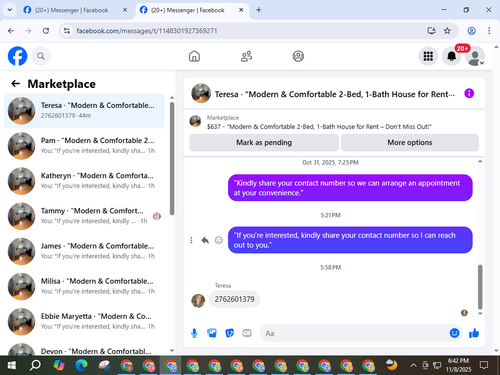500x375 pixels.
Task: Reply to the 'If you're interested' message
Action: point(205,240)
